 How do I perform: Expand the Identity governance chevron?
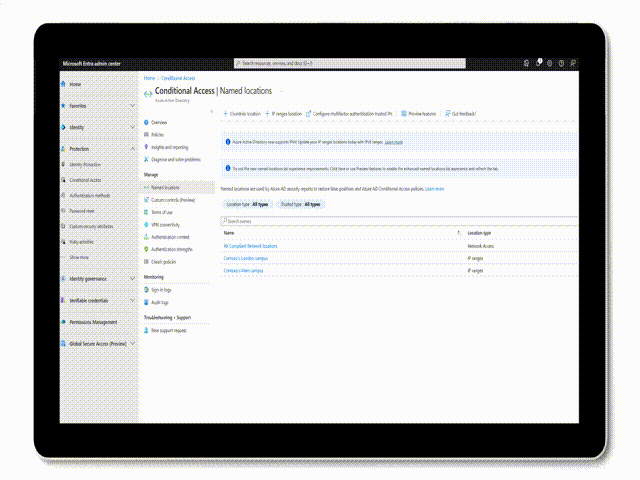coord(132,279)
